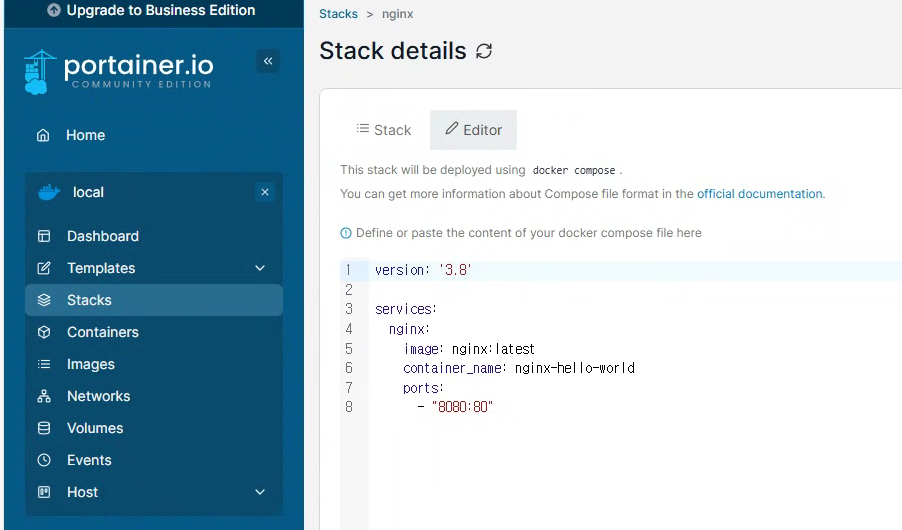The height and width of the screenshot is (530, 902).
Task: Click the nginx: service key line
Action: pos(409,329)
